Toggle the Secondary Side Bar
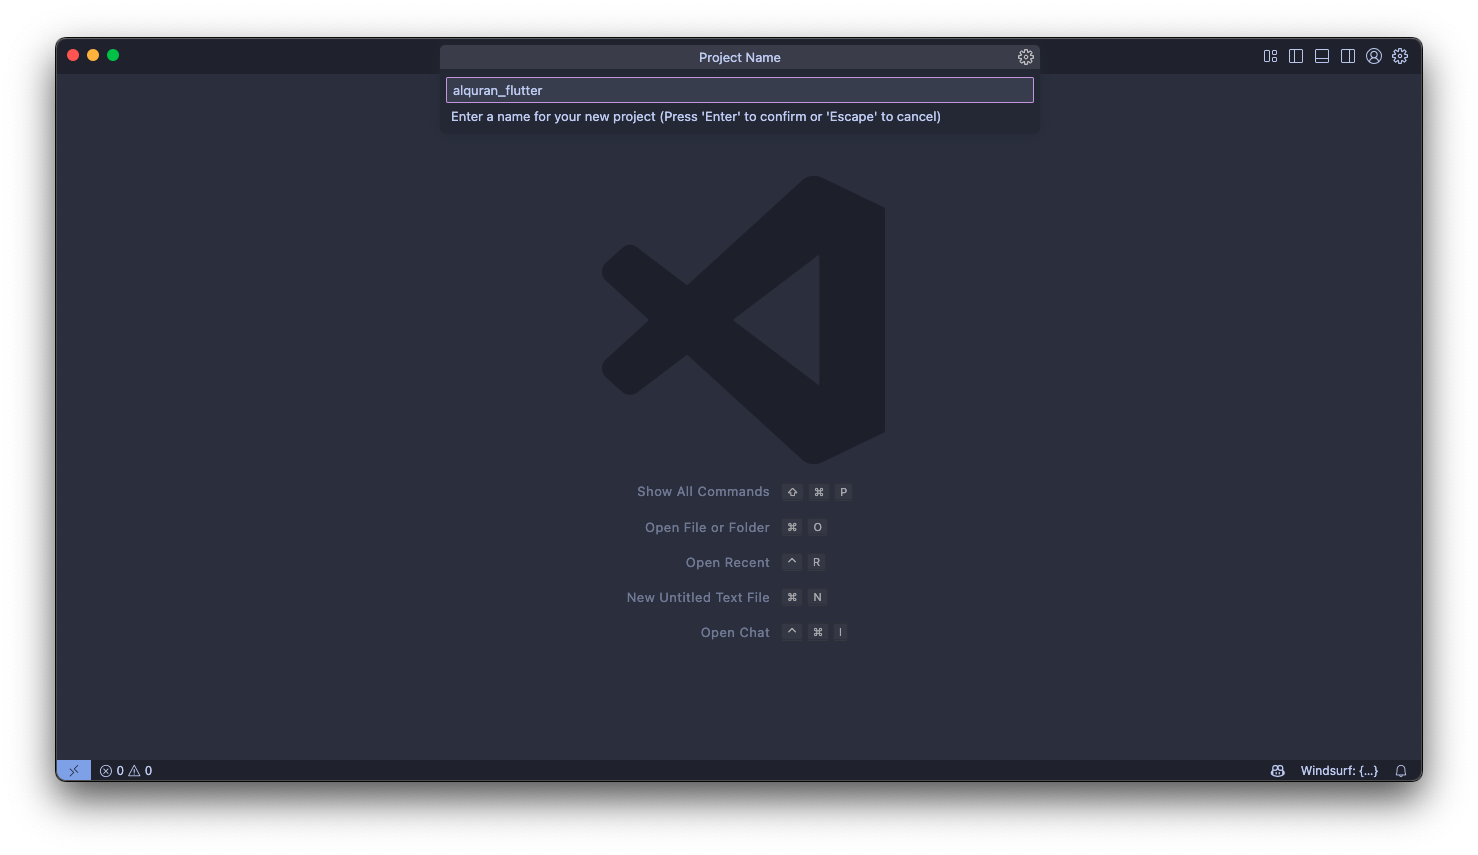 click(x=1348, y=56)
